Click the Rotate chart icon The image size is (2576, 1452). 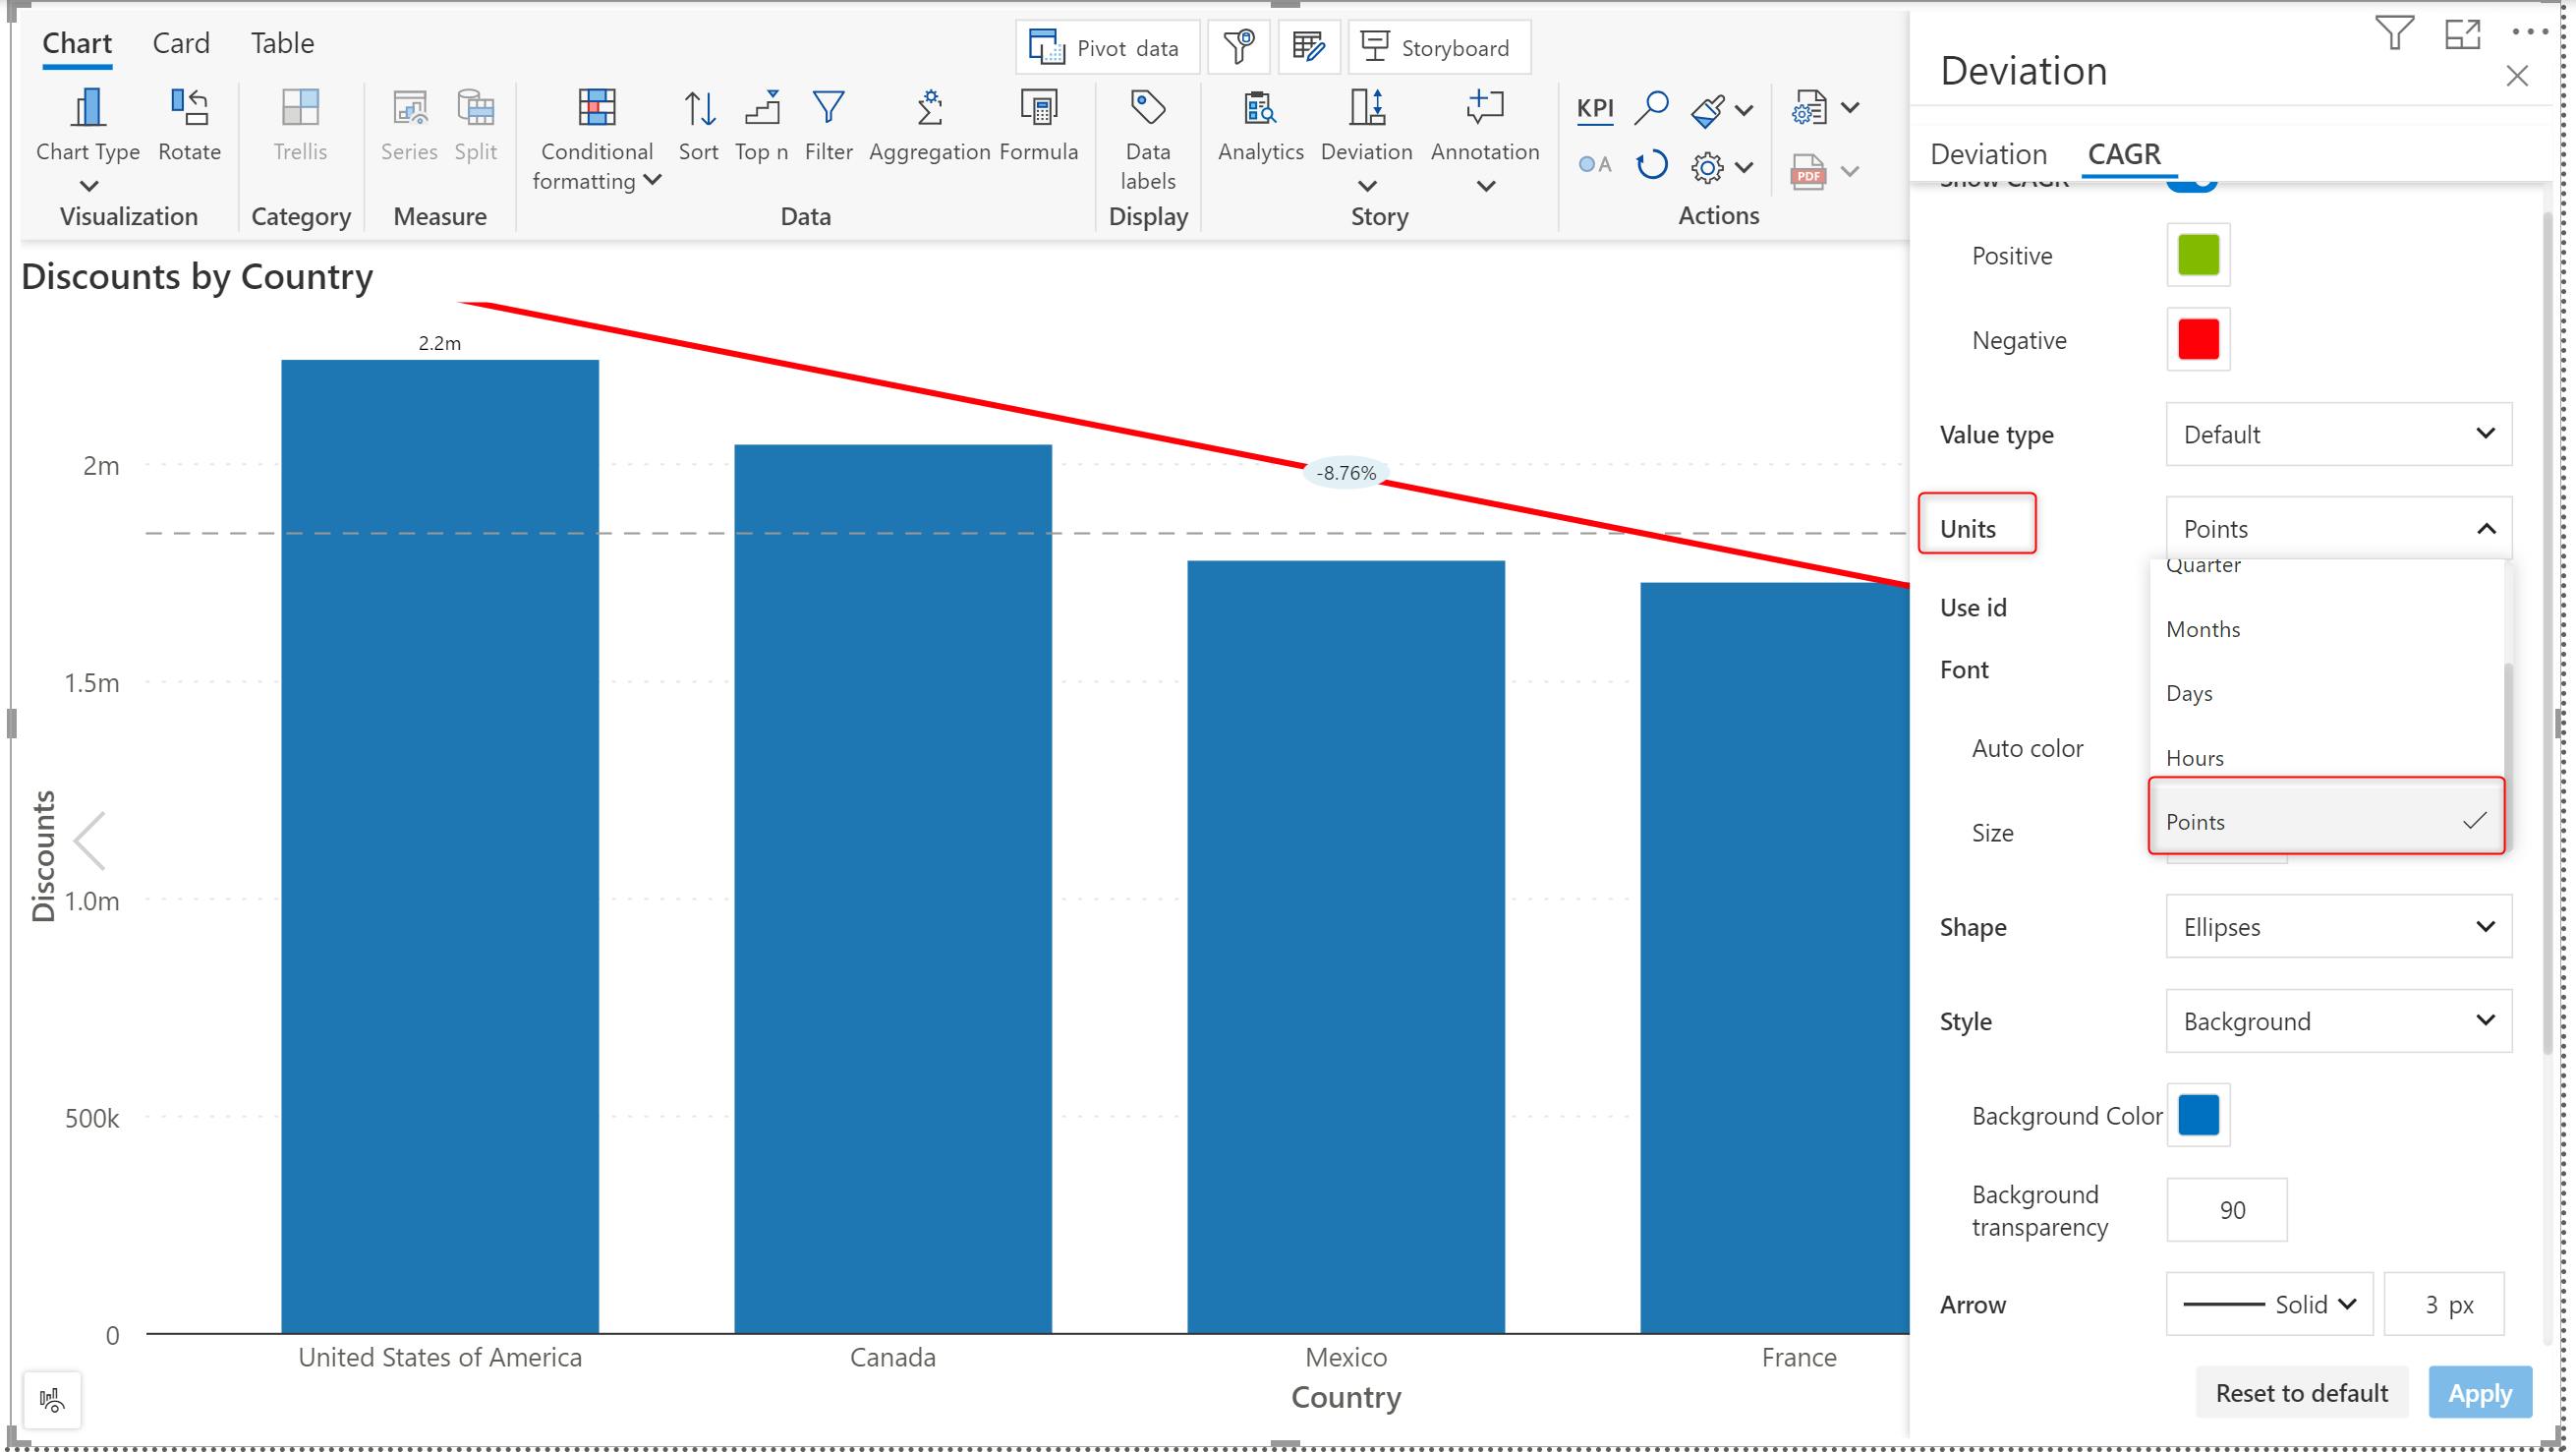coord(189,108)
